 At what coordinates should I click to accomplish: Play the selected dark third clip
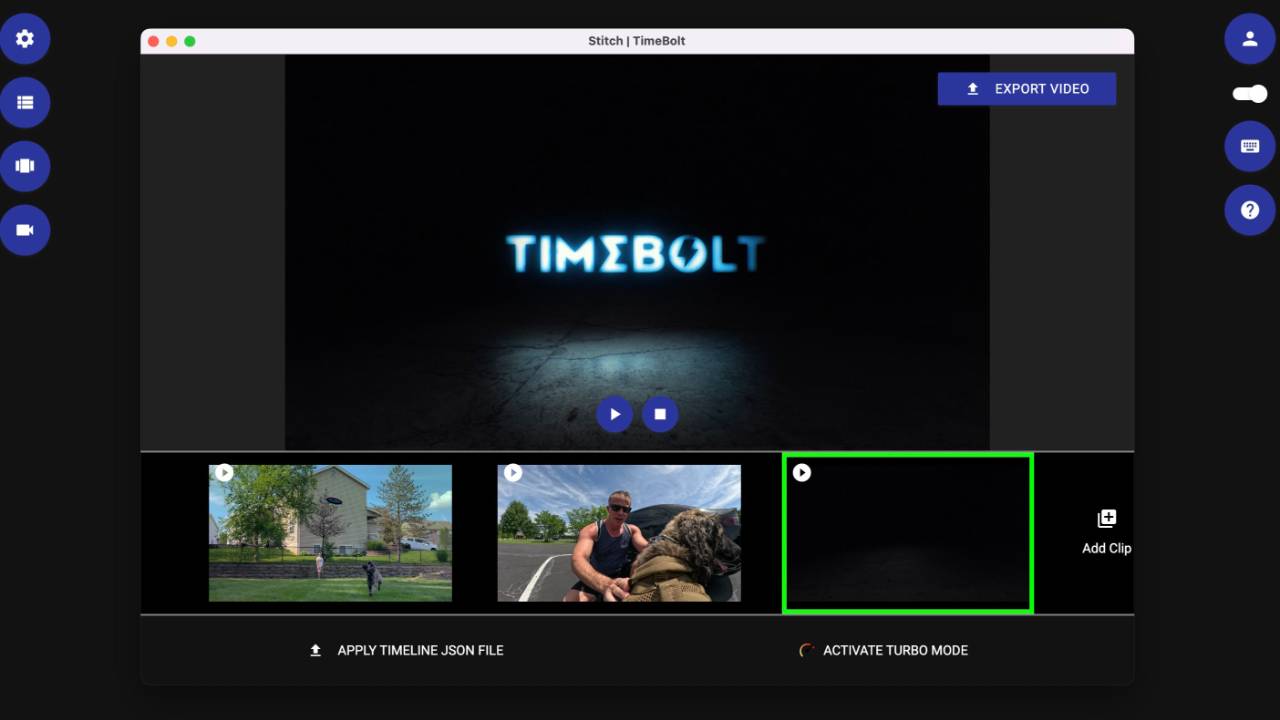pyautogui.click(x=802, y=472)
